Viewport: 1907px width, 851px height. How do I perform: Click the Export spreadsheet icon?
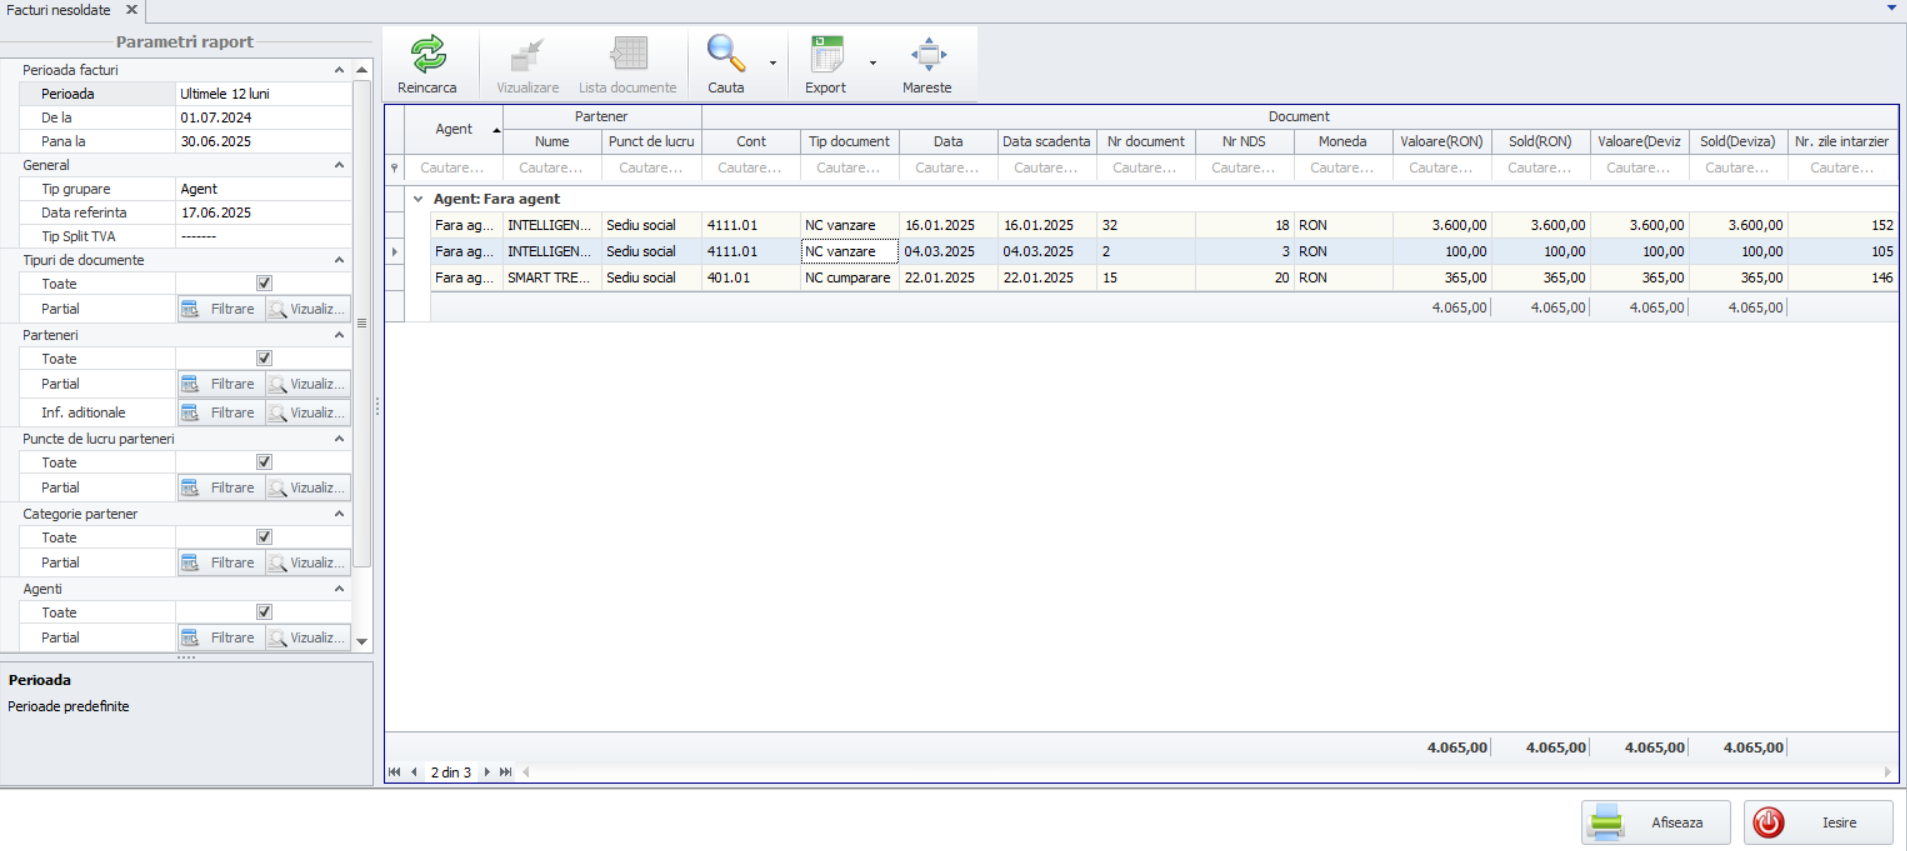(826, 55)
